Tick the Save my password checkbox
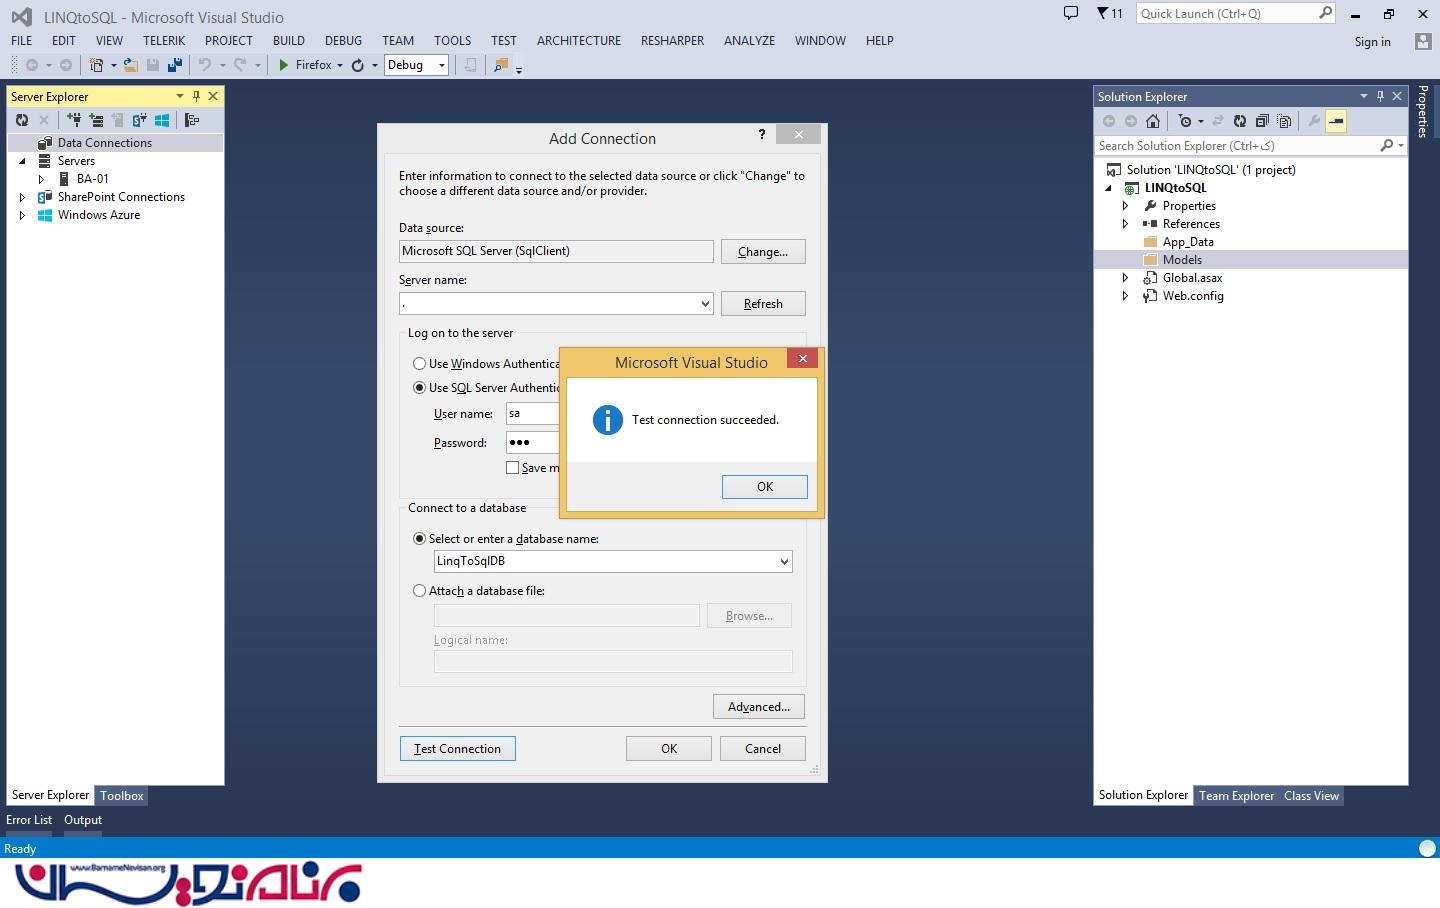The image size is (1440, 908). 513,468
